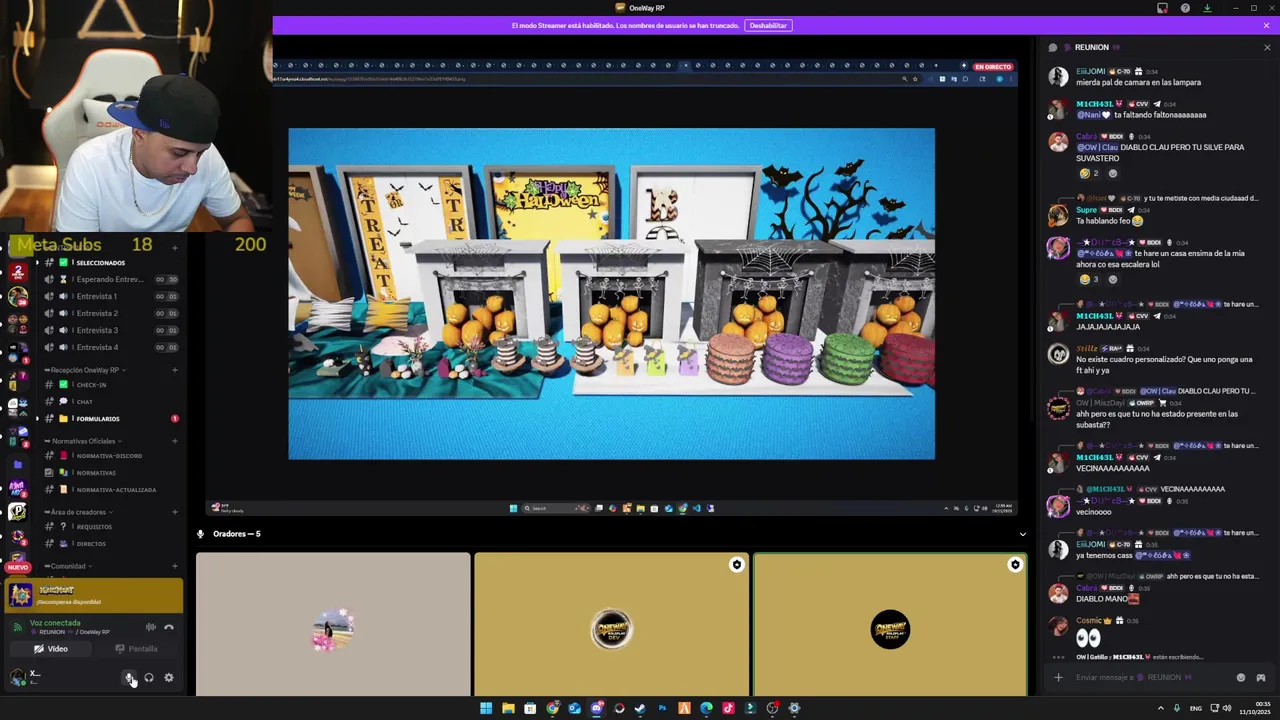Open the NORMATIVAS channel
This screenshot has height=720, width=1280.
[x=110, y=473]
